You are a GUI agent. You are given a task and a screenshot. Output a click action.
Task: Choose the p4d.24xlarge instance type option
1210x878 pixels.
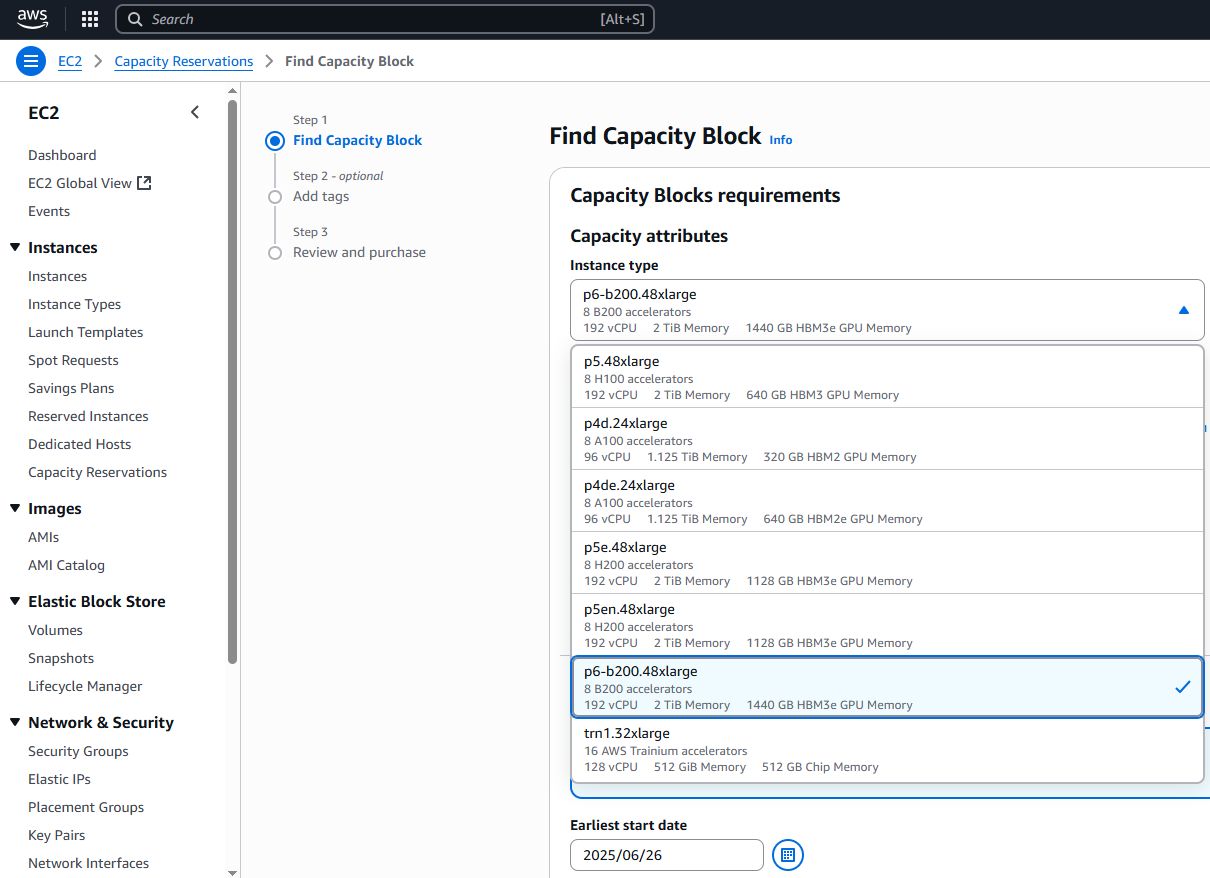[887, 439]
